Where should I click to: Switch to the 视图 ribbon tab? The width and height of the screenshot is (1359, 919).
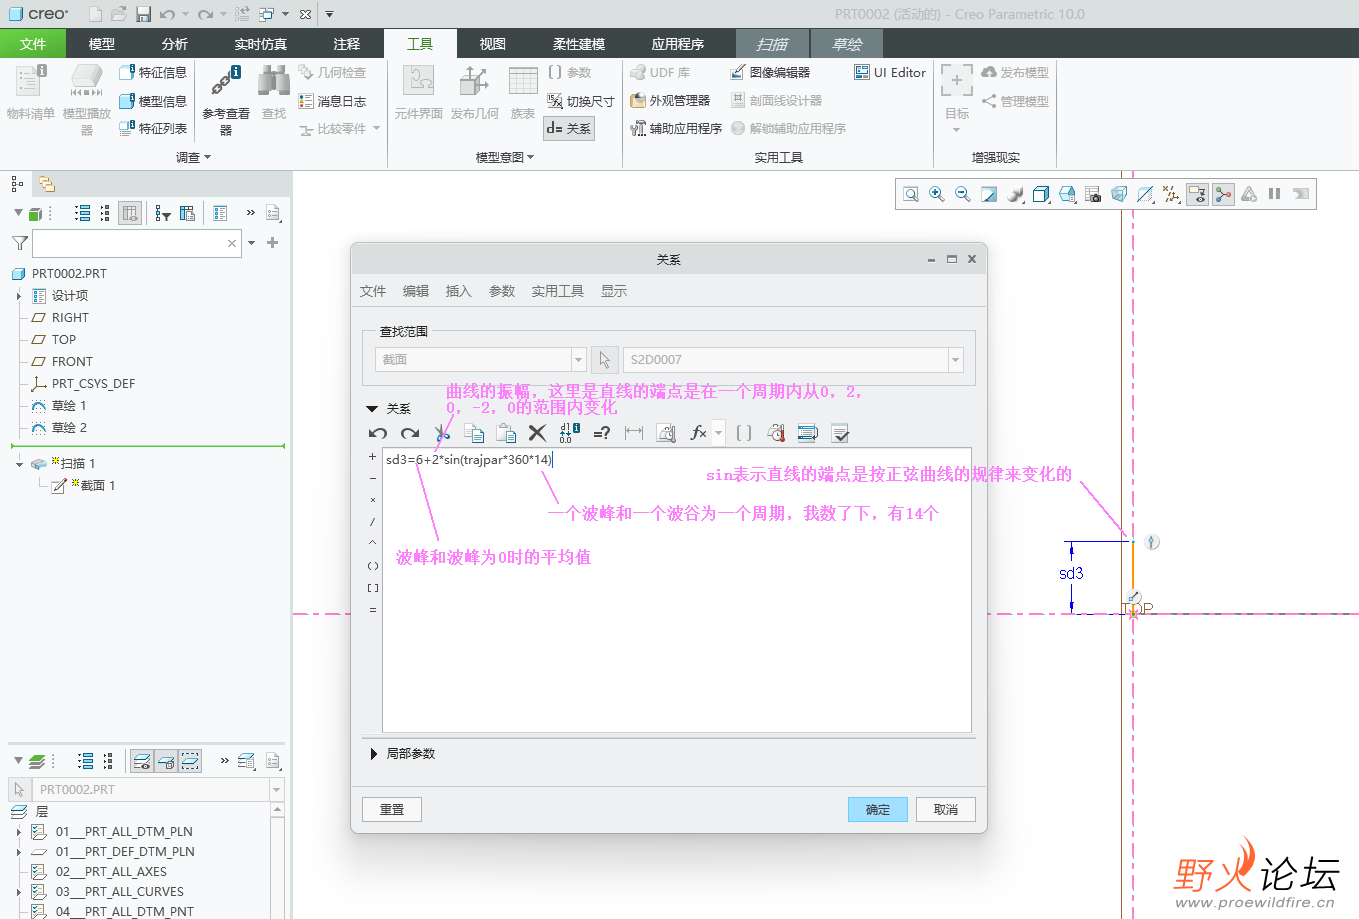(492, 44)
